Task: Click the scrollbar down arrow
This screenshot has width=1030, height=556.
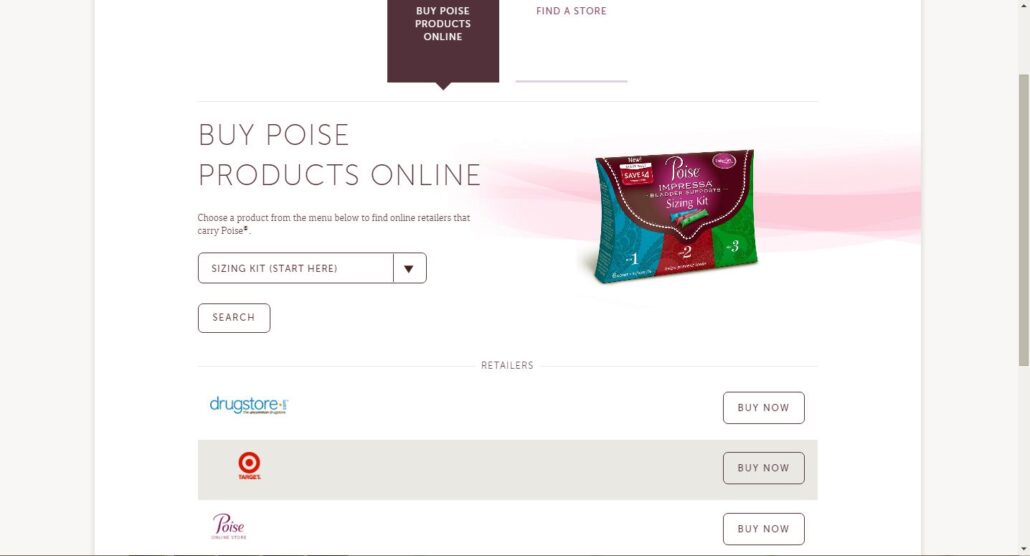Action: (x=1023, y=549)
